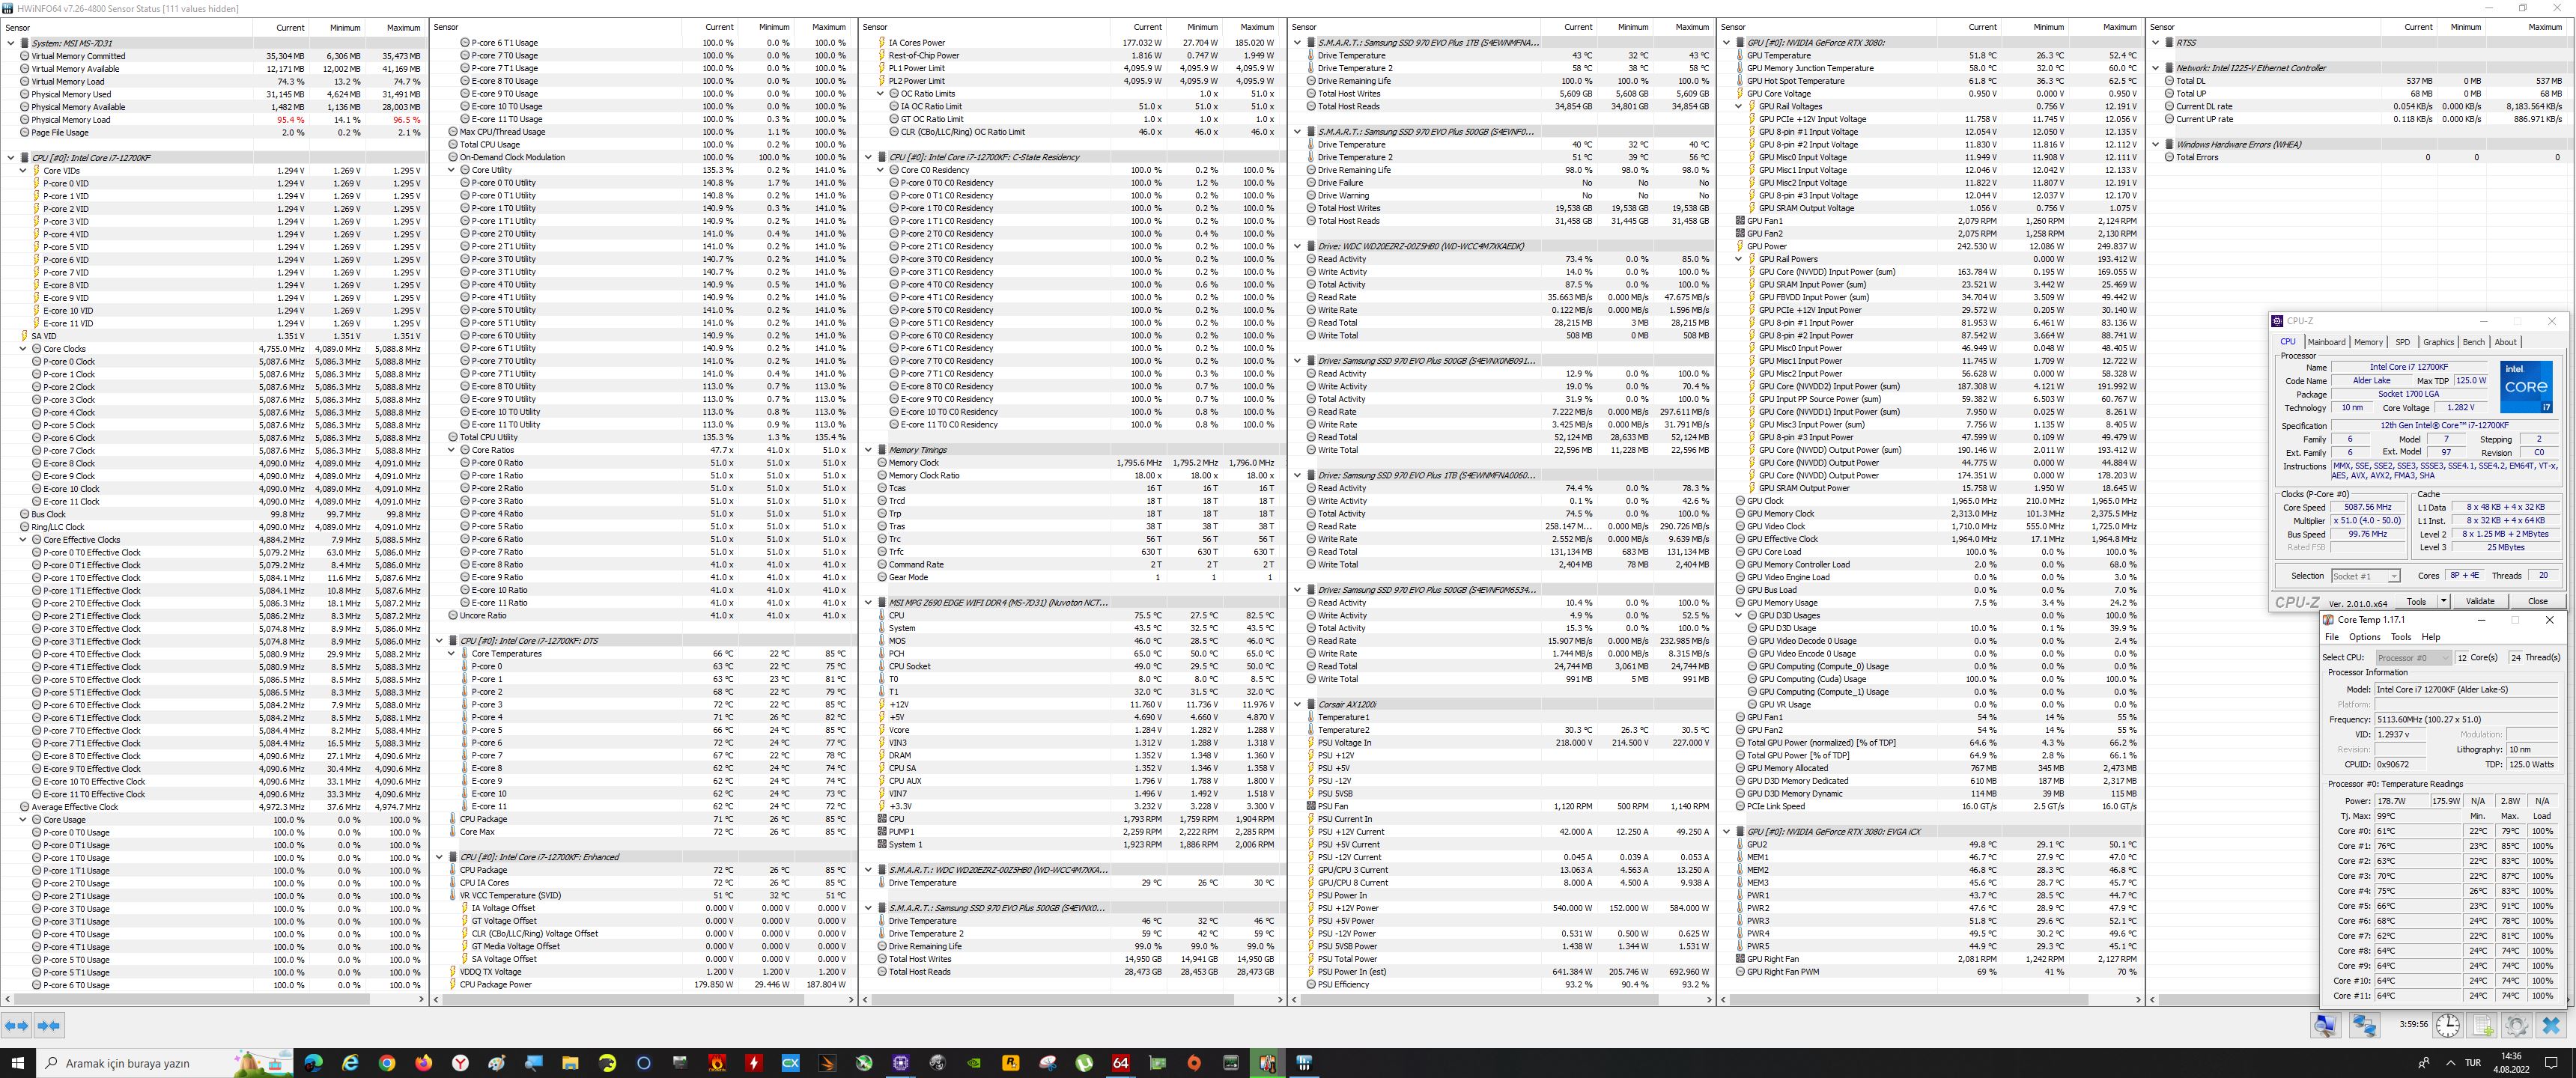Image resolution: width=2576 pixels, height=1078 pixels.
Task: Collapse GPU Rail Voltages node
Action: 1739,106
